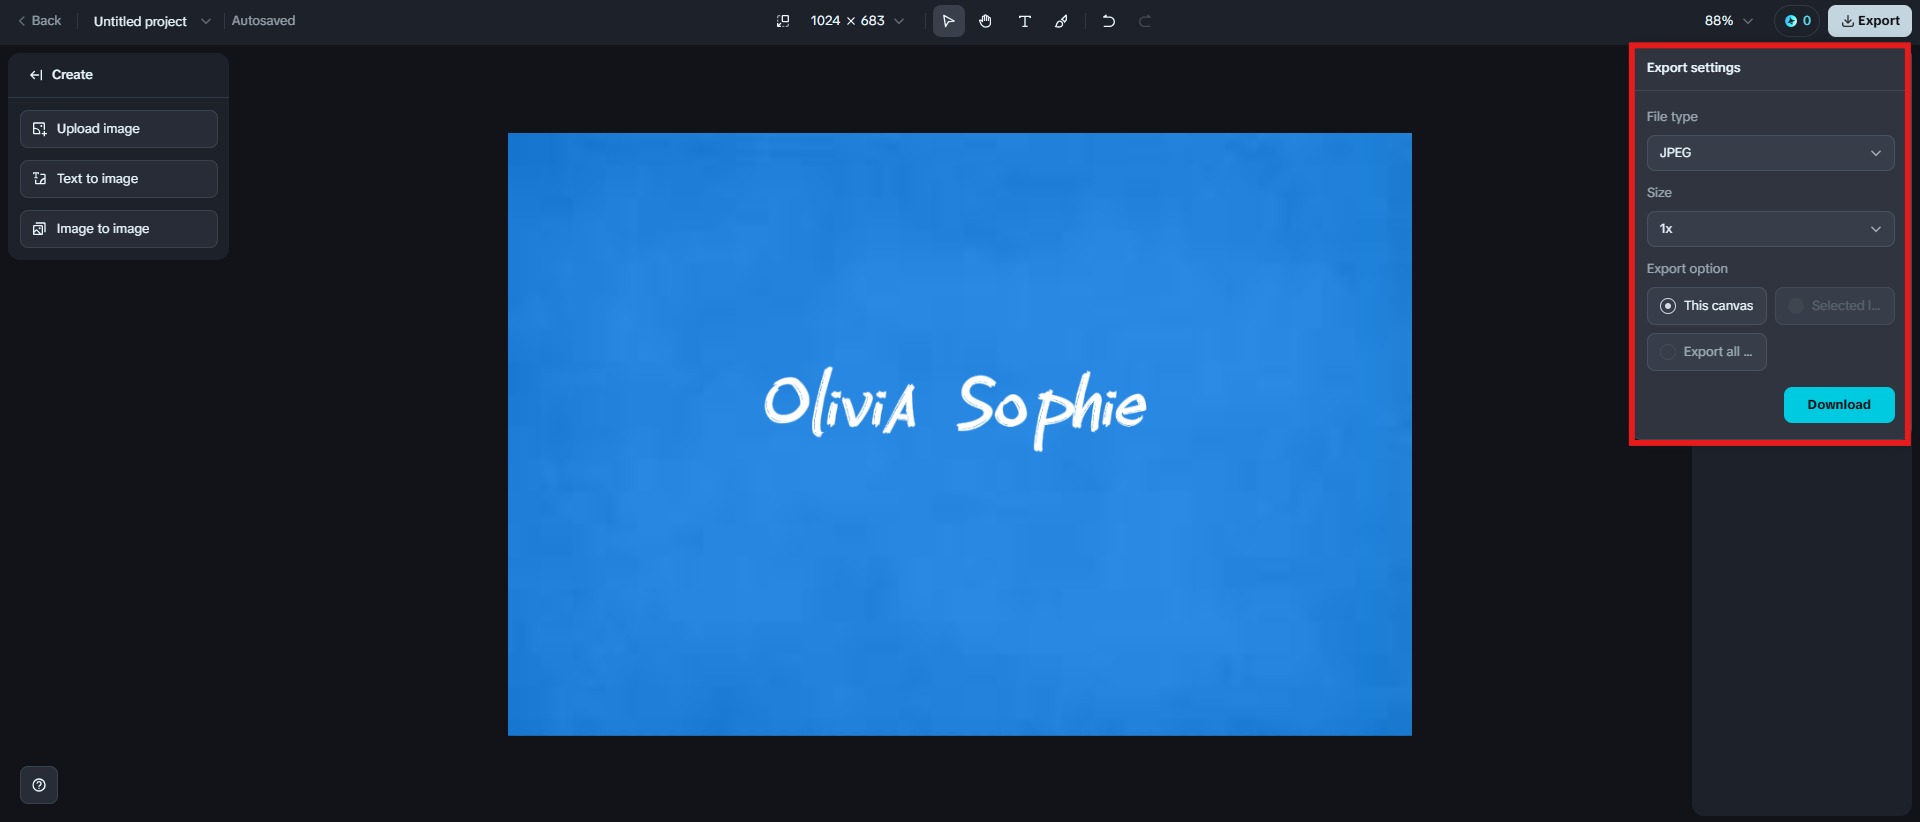The image size is (1920, 822).
Task: Click the Upload image button
Action: click(x=119, y=129)
